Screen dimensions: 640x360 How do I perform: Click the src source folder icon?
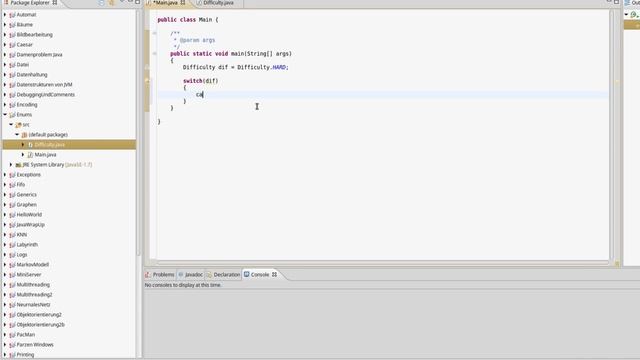click(18, 124)
